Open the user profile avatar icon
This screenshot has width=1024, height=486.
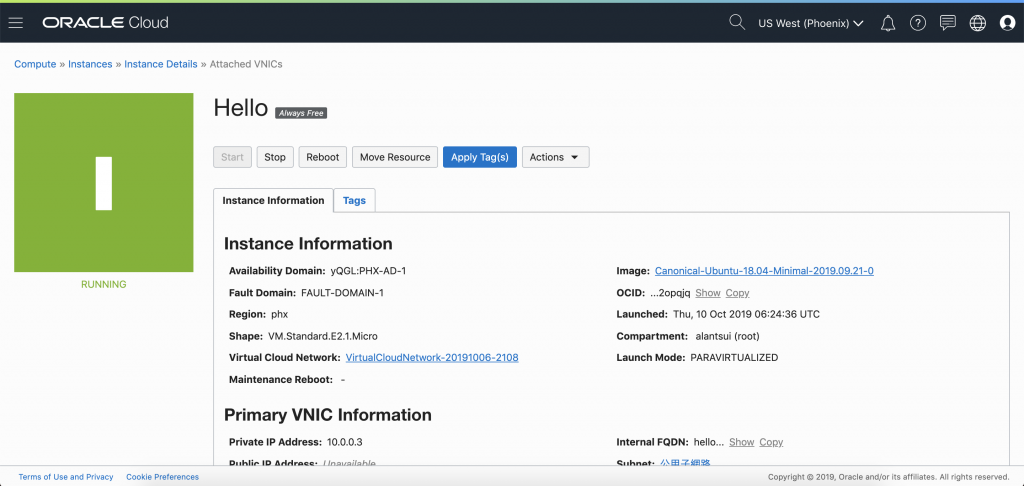pyautogui.click(x=1008, y=24)
